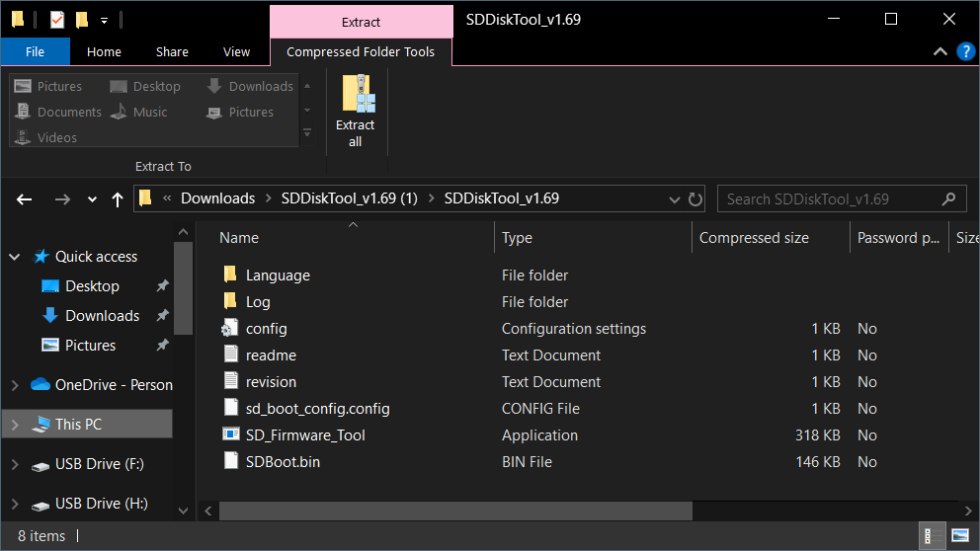
Task: Sort files by Compressed size column
Action: (754, 238)
